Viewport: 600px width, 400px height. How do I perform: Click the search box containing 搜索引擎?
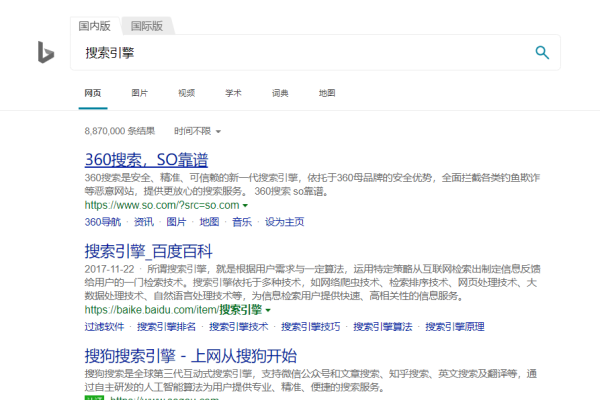coord(315,52)
